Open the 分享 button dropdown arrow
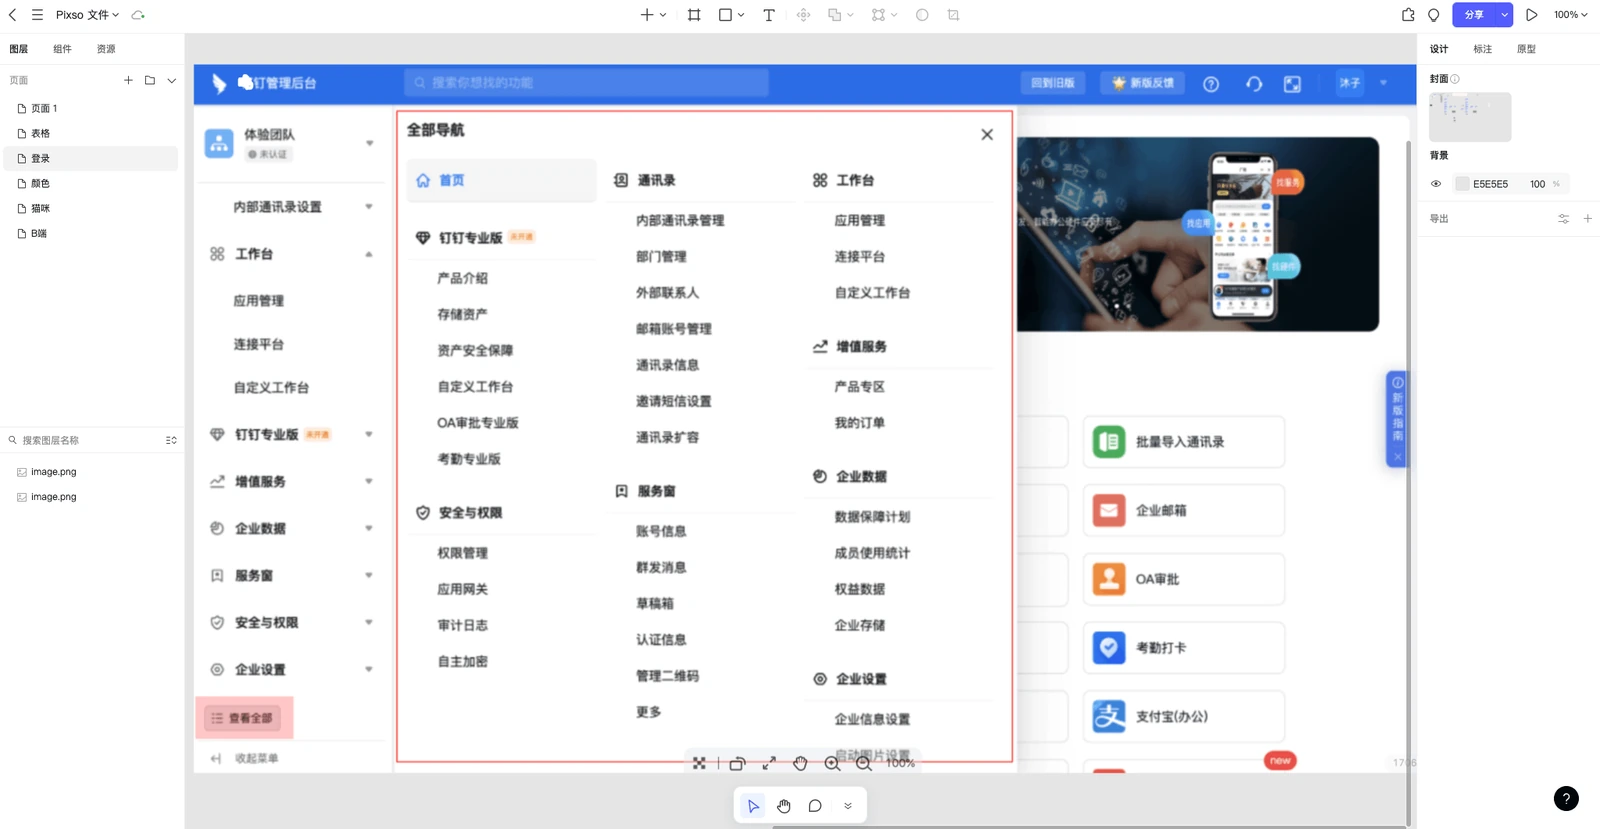 (x=1504, y=15)
